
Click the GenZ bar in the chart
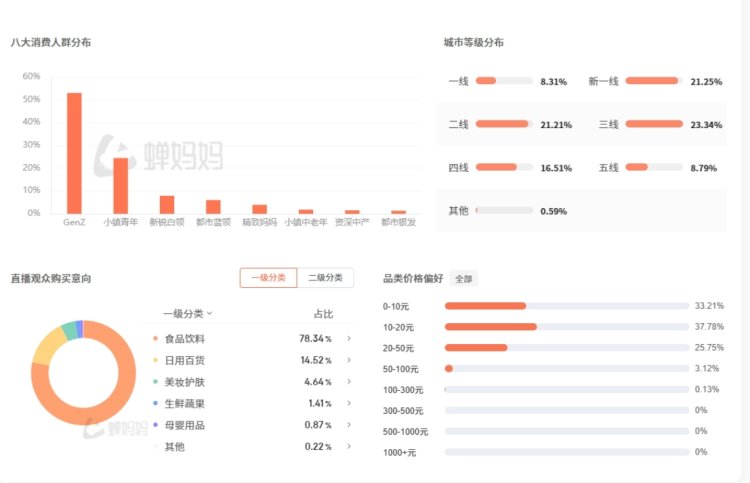click(x=74, y=153)
